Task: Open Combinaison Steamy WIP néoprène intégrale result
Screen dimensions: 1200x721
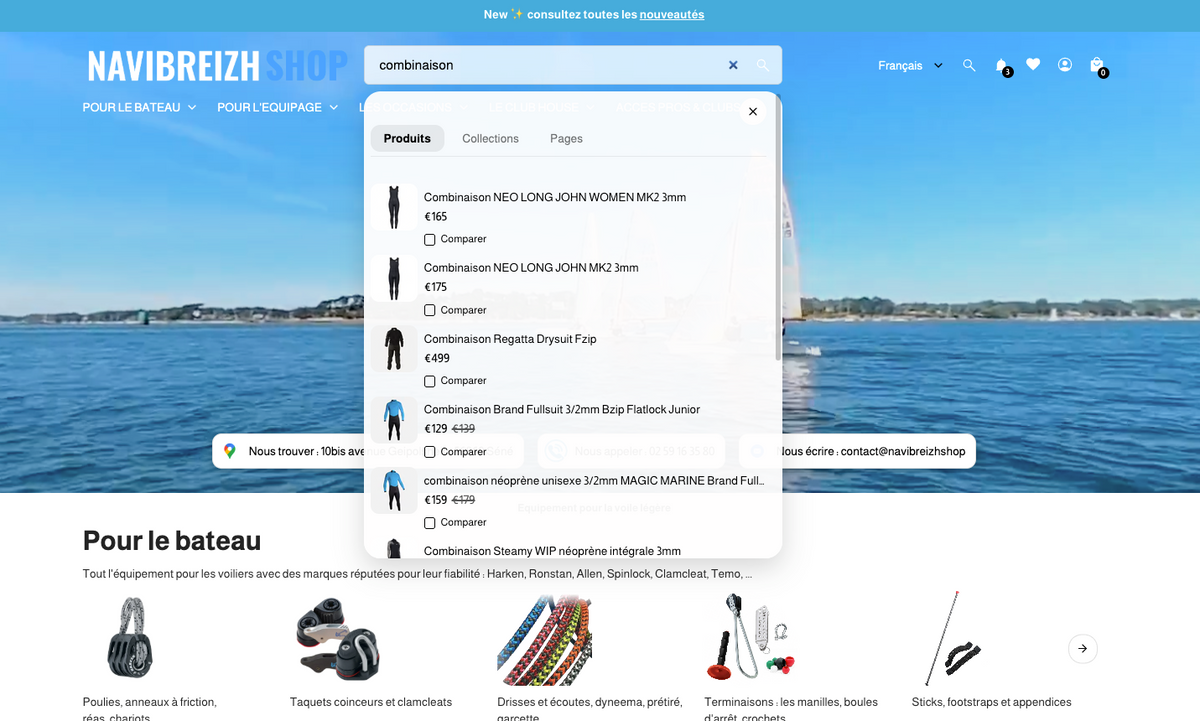Action: tap(552, 551)
